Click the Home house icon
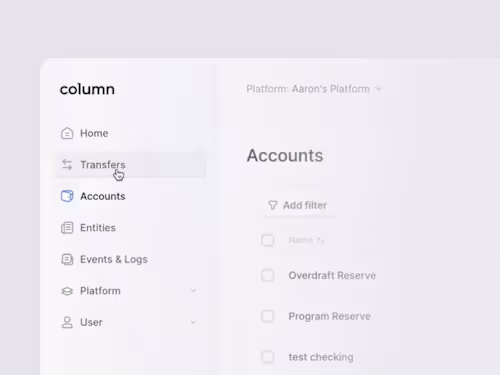Image resolution: width=500 pixels, height=375 pixels. tap(67, 133)
